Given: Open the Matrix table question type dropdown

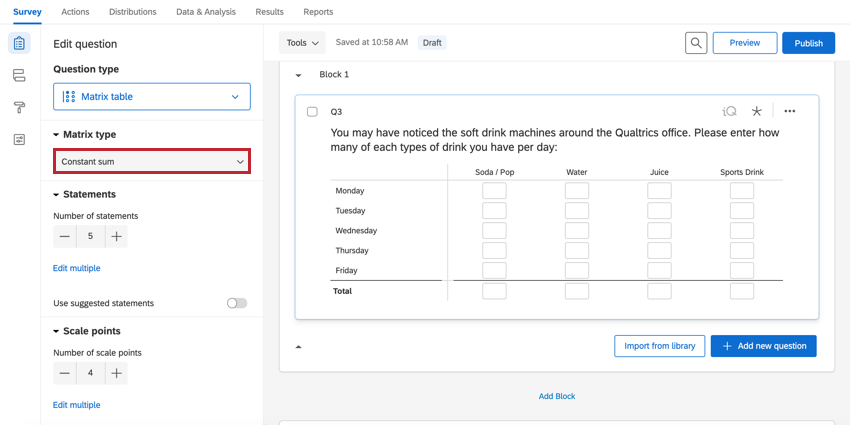Looking at the screenshot, I should pos(152,97).
